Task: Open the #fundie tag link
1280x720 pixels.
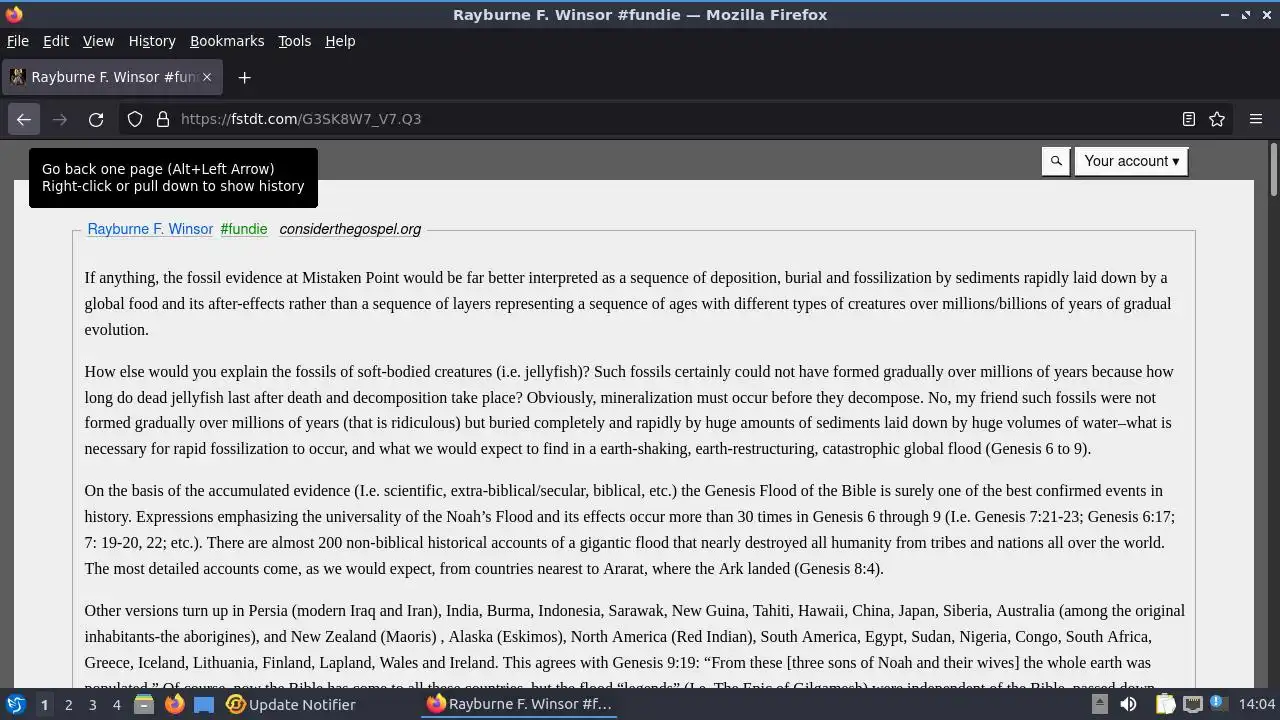Action: pos(244,229)
